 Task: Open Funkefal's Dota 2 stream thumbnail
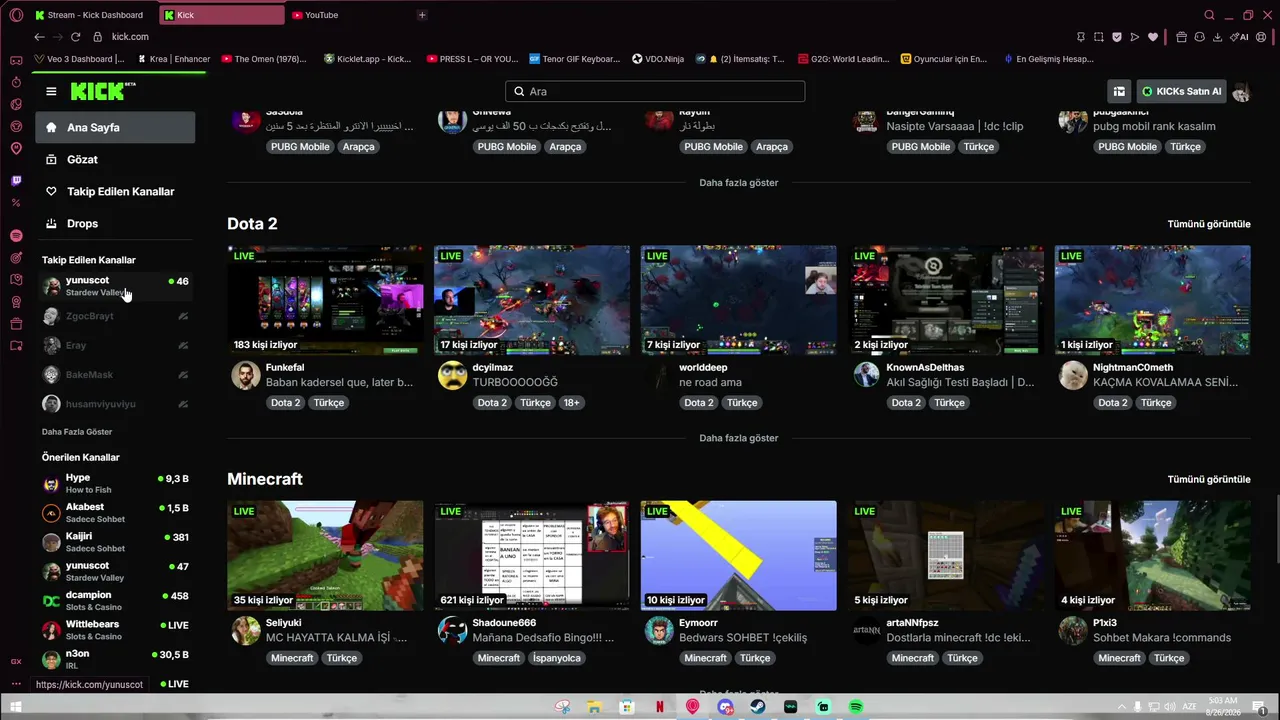tap(325, 300)
